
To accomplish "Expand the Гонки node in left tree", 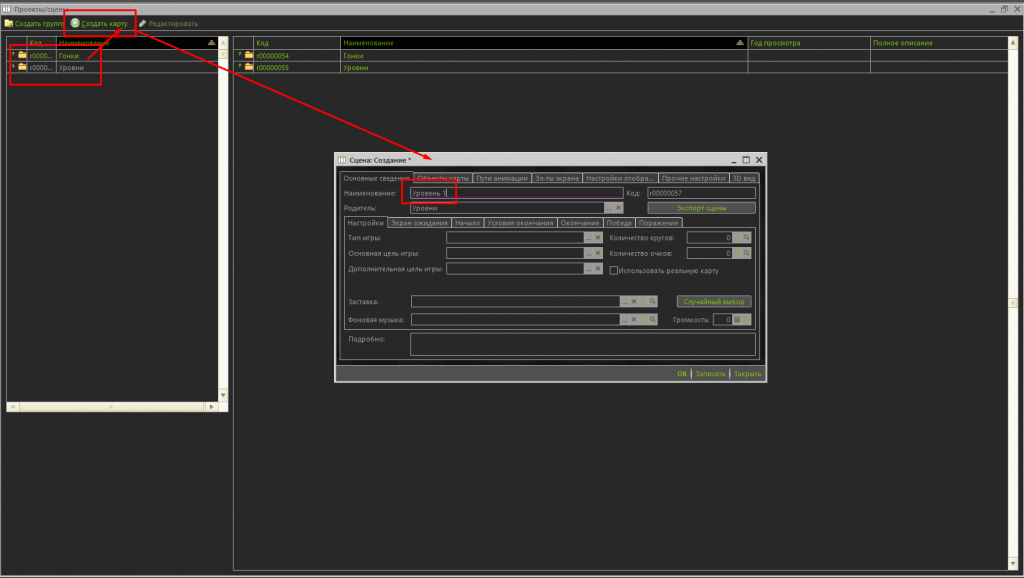I will [x=13, y=54].
